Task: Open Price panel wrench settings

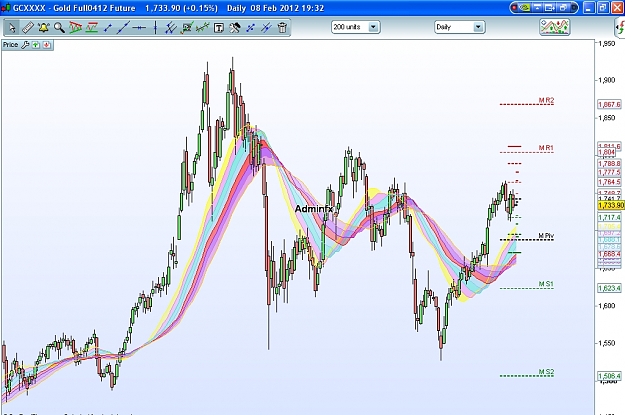Action: click(x=25, y=45)
